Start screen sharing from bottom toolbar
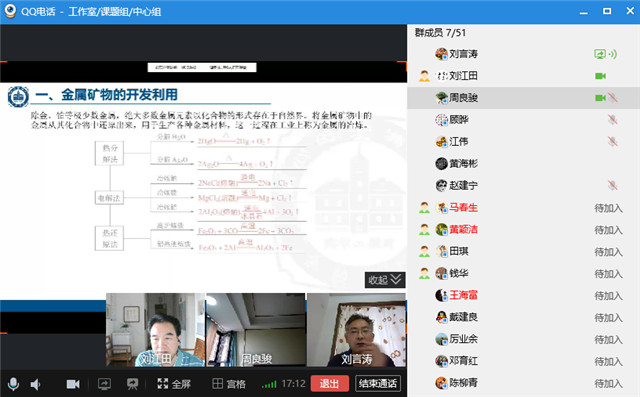Screen dimensions: 640x397 click(x=104, y=384)
